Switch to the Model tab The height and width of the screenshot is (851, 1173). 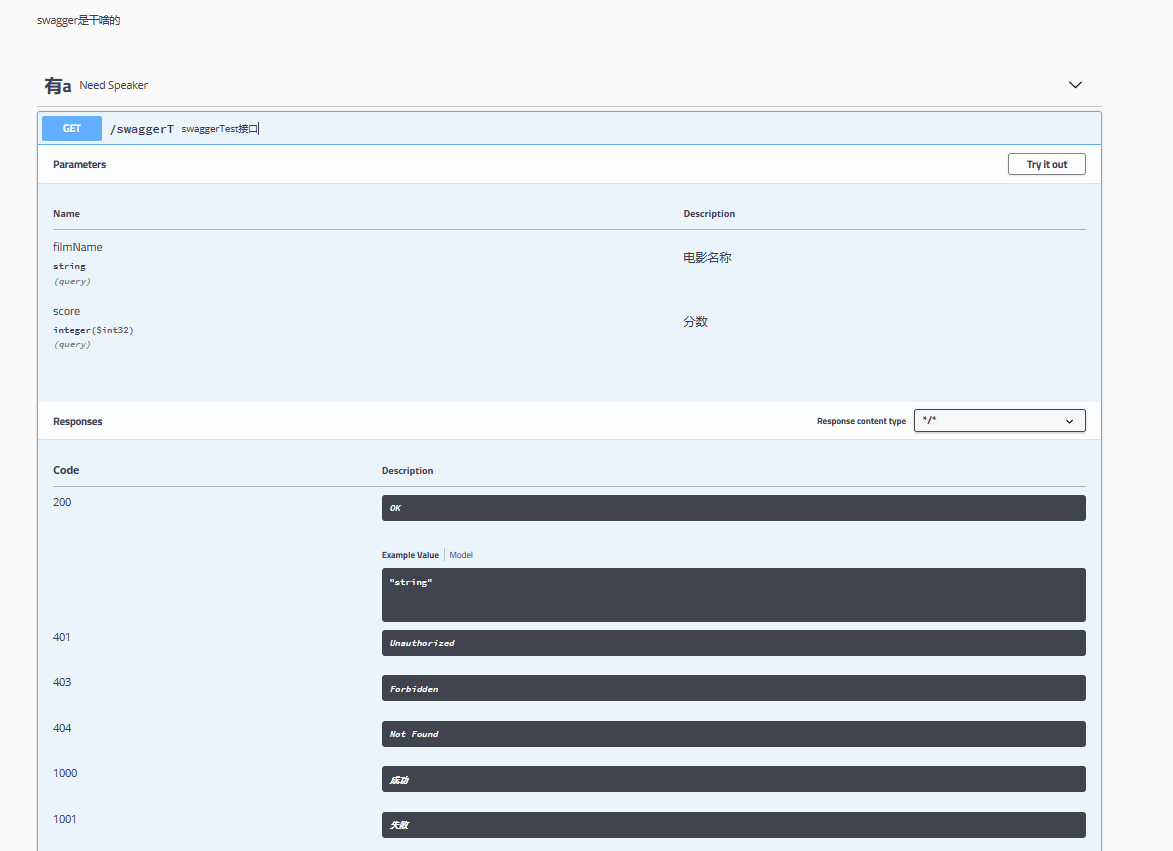(x=461, y=555)
